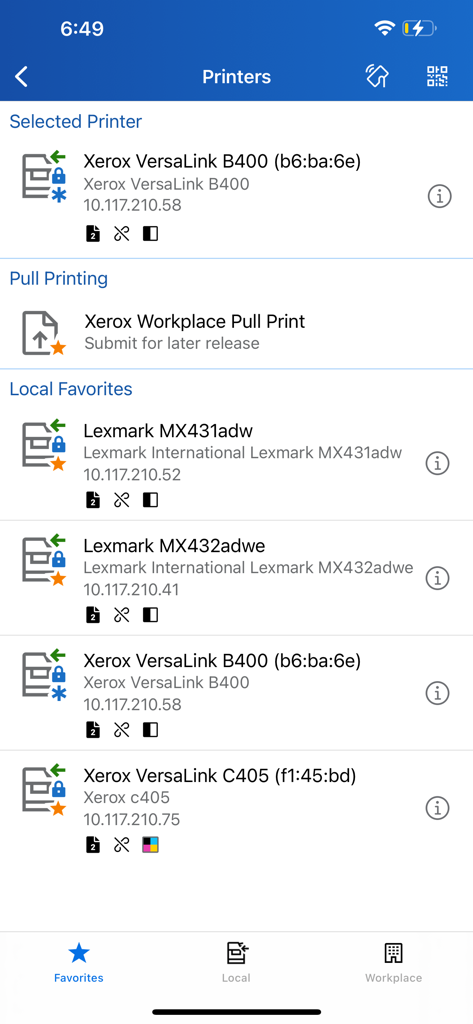The height and width of the screenshot is (1024, 473).
Task: Tap the Wi-Fi status bar icon
Action: click(385, 28)
